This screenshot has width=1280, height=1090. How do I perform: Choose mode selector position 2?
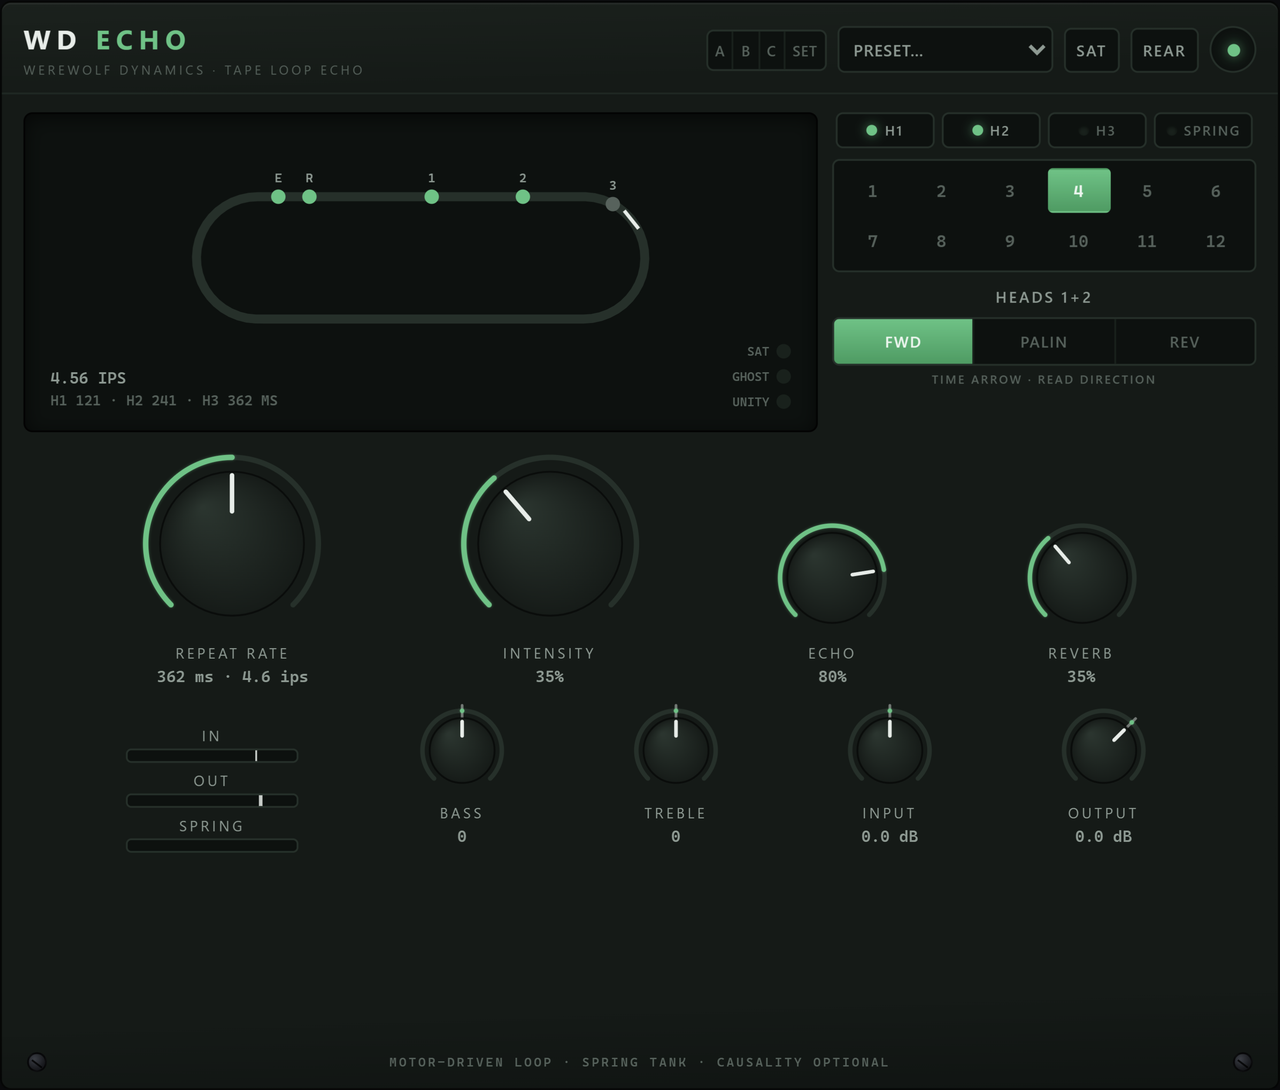(x=941, y=191)
